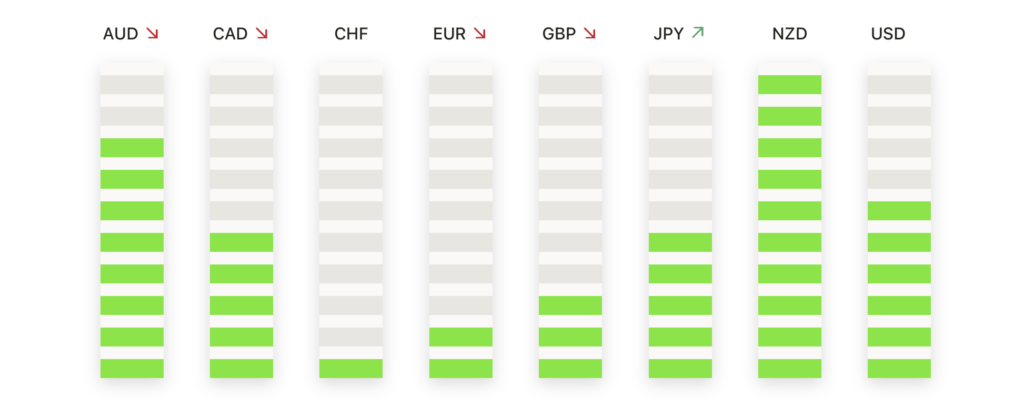Click the topmost green bar in USD meter
Screen dimensions: 1024x408
[x=899, y=211]
